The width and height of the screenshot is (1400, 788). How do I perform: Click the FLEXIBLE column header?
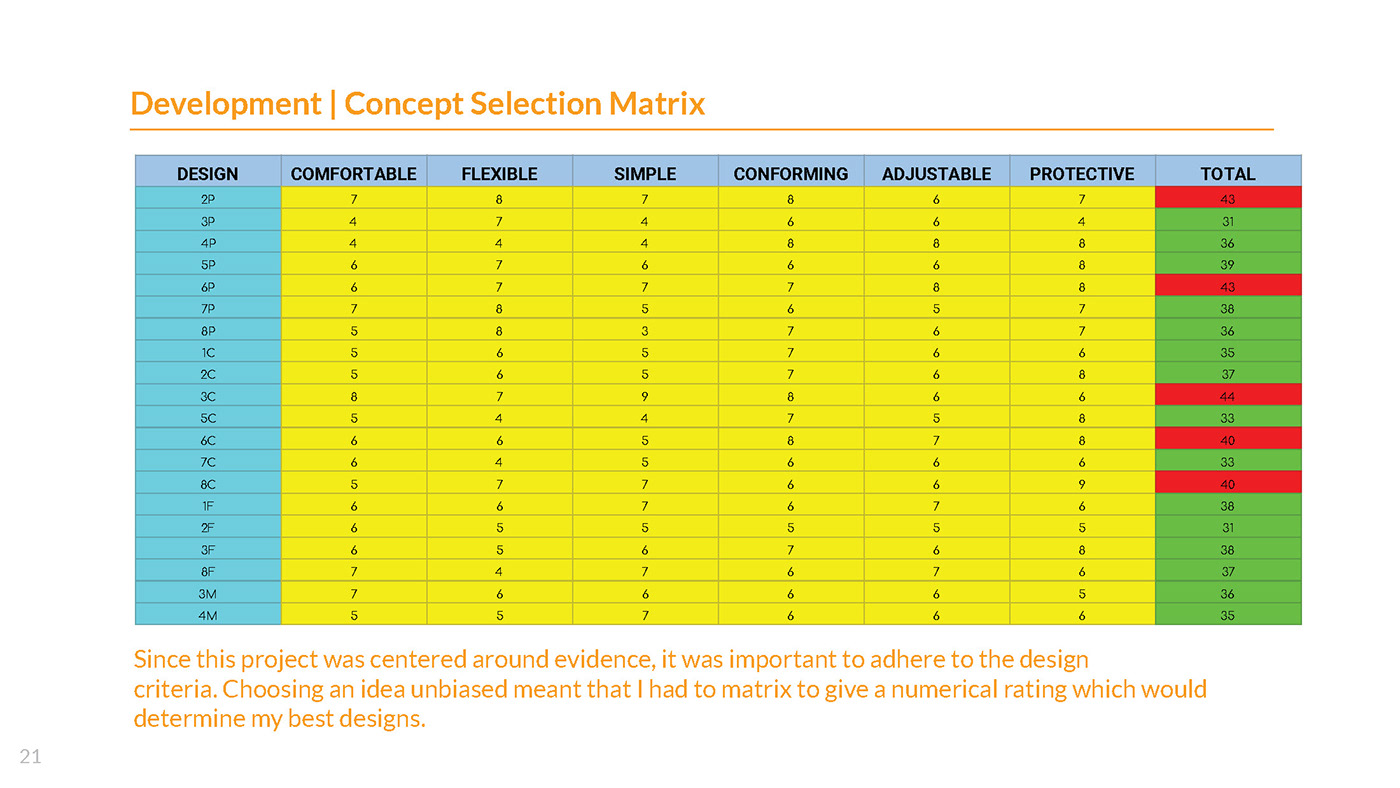(499, 173)
